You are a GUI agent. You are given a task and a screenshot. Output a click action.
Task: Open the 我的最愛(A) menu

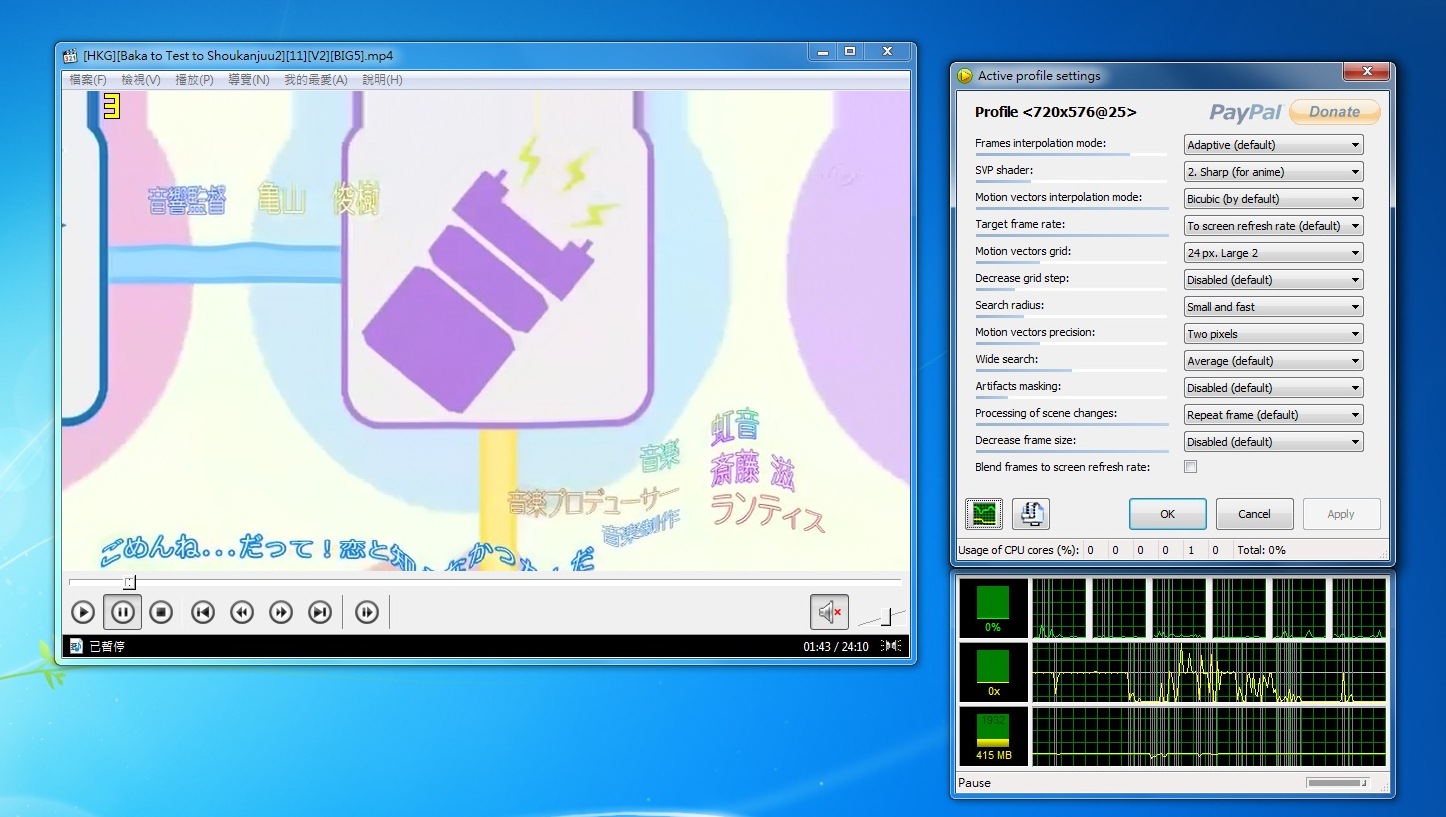tap(316, 80)
